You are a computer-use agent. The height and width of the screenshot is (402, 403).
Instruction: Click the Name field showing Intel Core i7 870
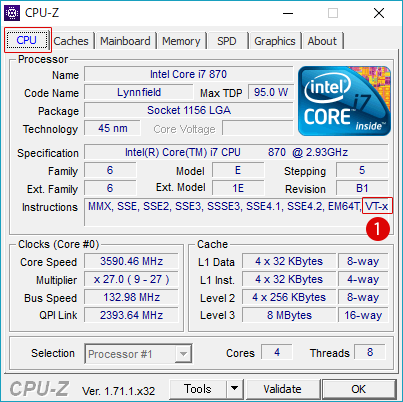point(189,74)
